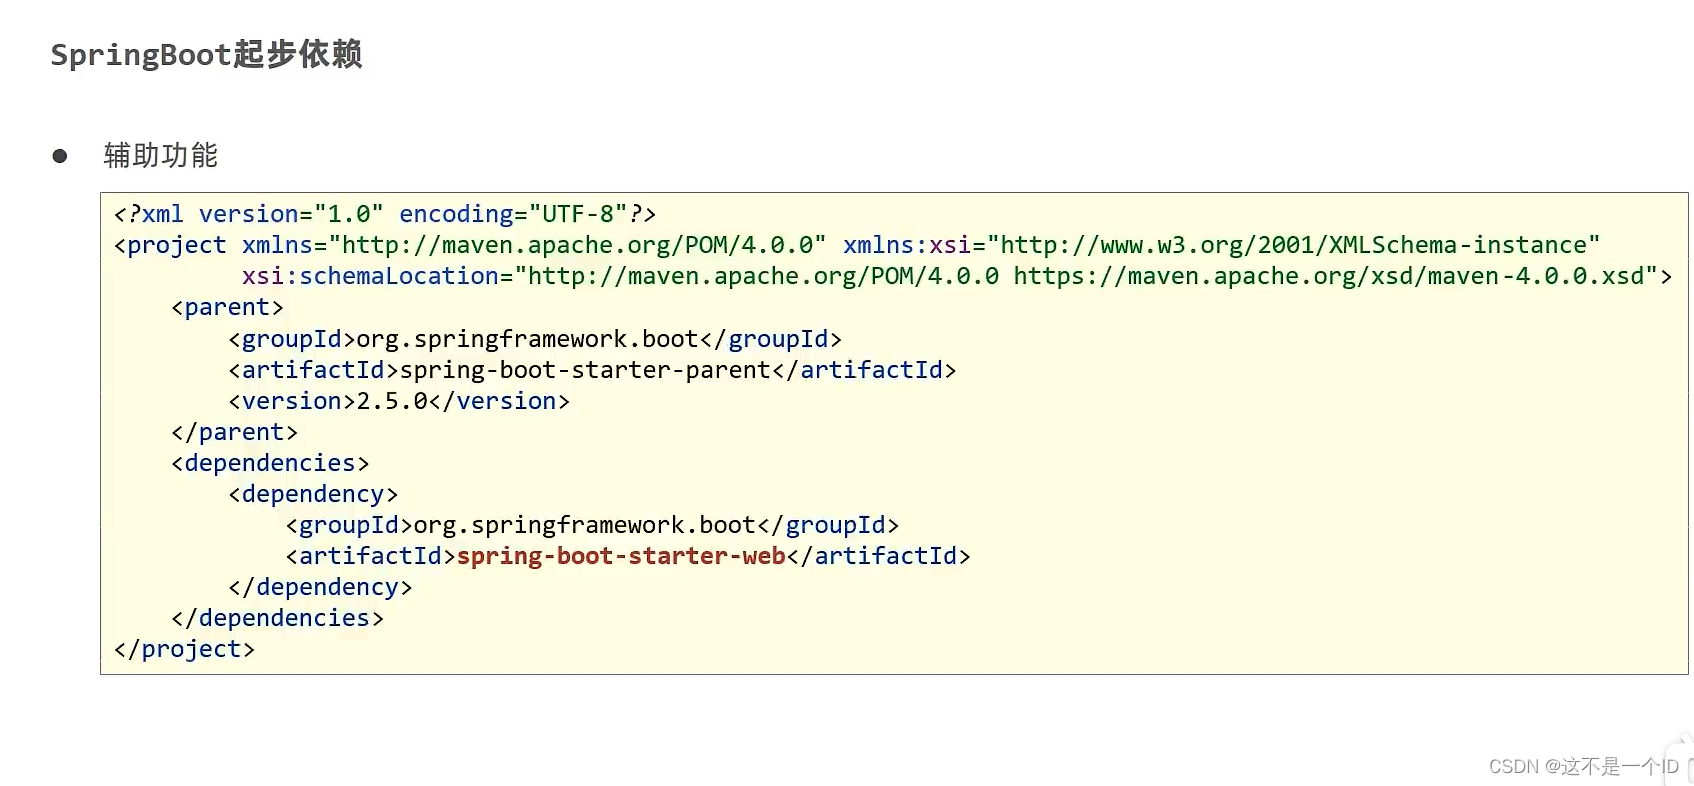This screenshot has height=786, width=1694.
Task: Click the red spring-boot-starter-web text
Action: tap(621, 556)
